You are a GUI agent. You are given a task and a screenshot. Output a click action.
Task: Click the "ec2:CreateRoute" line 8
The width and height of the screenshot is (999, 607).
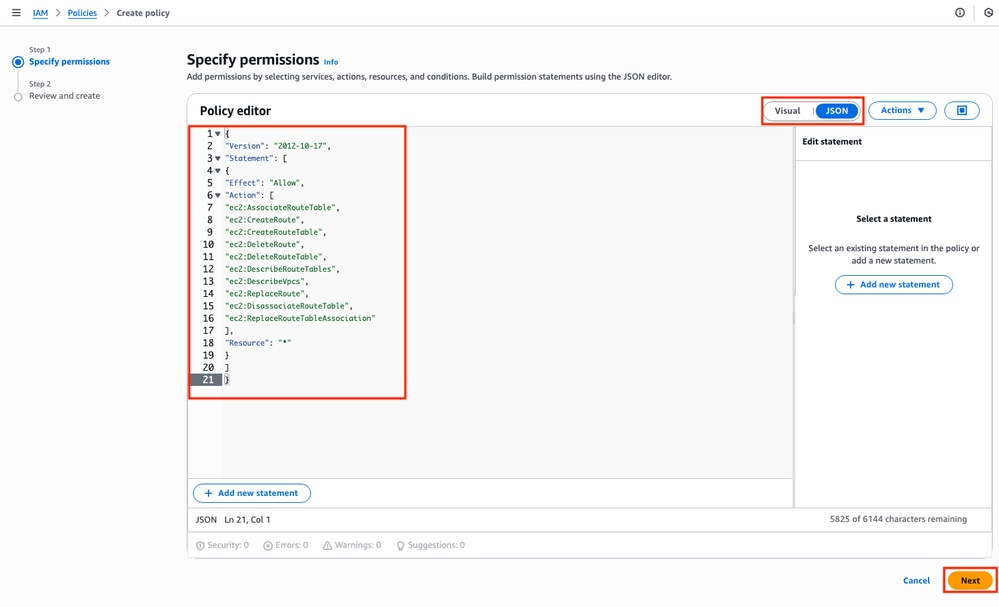[x=264, y=220]
